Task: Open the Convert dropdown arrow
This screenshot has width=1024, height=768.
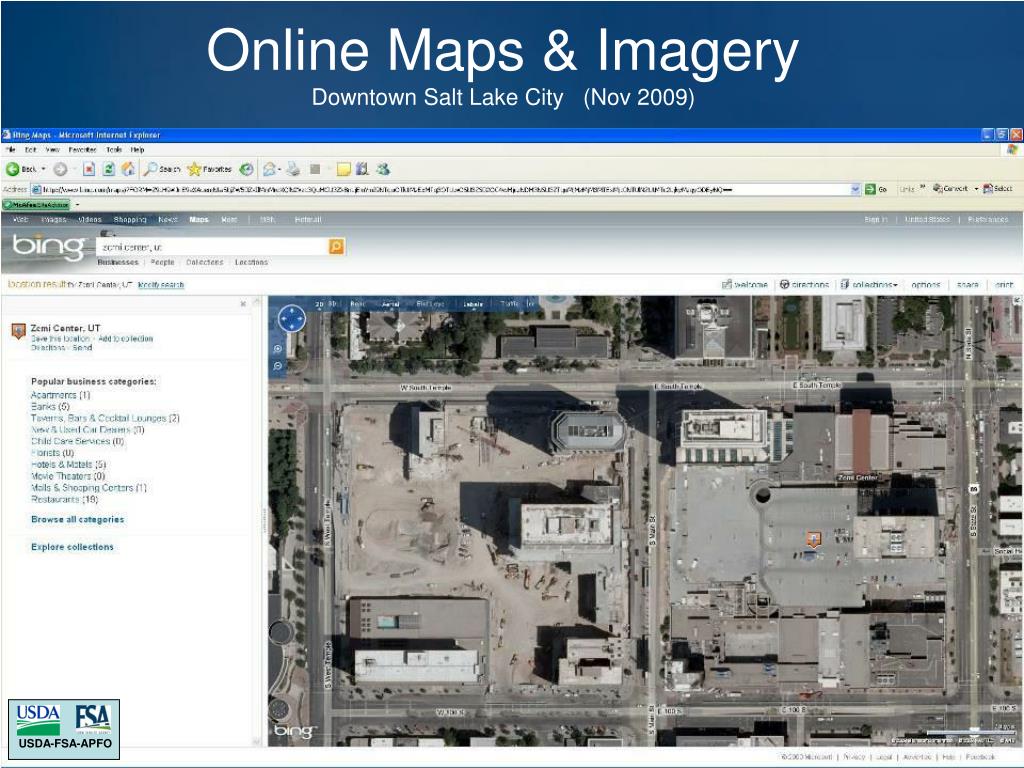Action: point(976,189)
